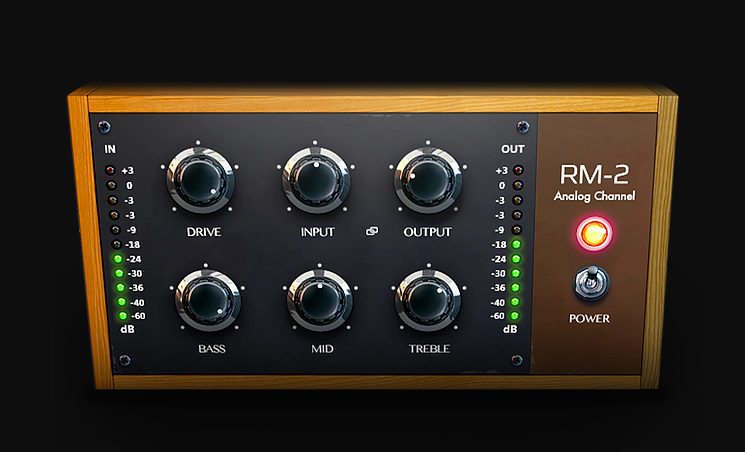
Task: Select the TREBLE EQ knob
Action: [x=427, y=298]
